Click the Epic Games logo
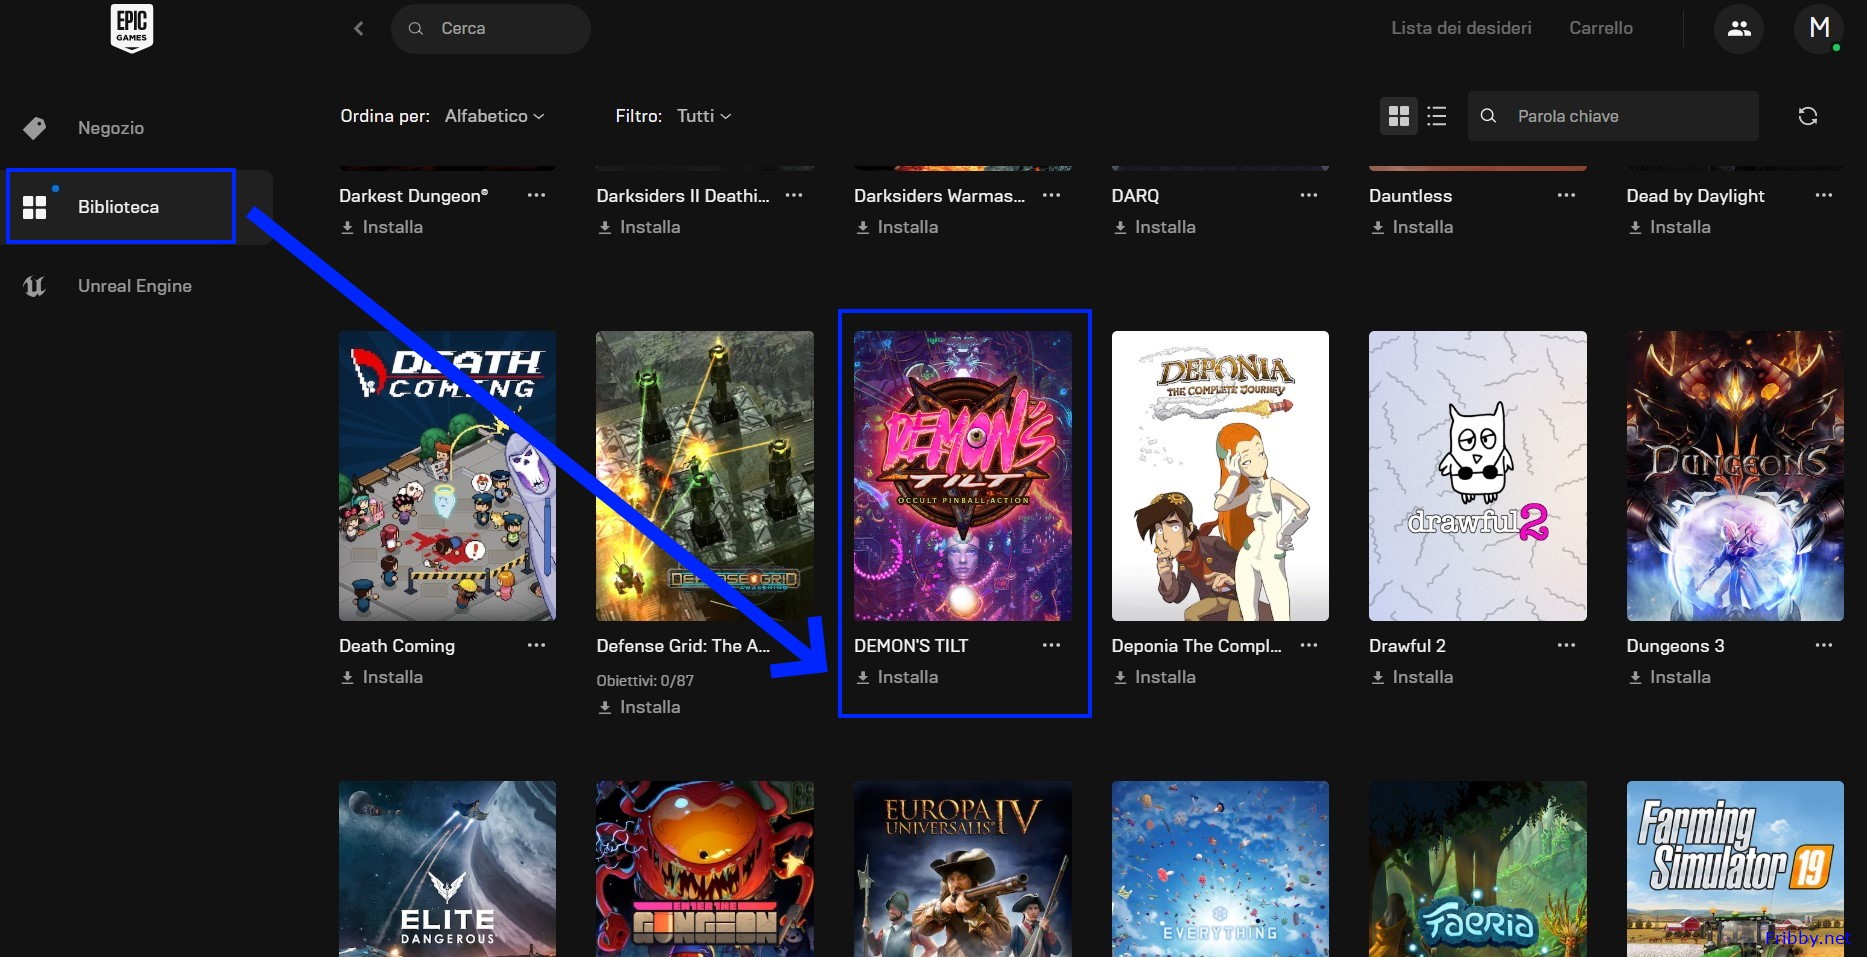 click(x=132, y=28)
